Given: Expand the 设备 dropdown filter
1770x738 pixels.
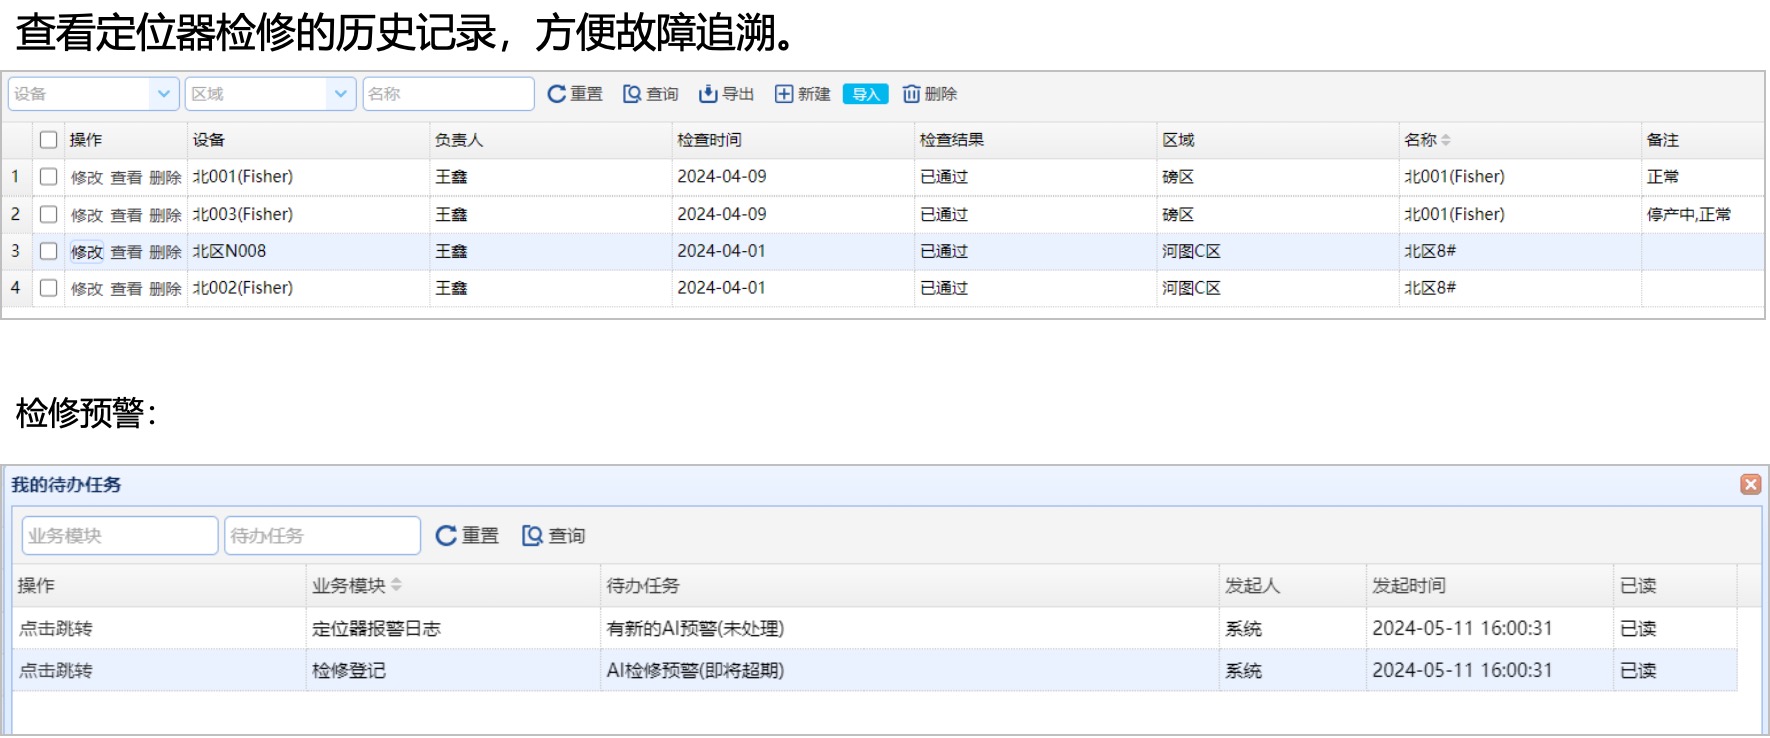Looking at the screenshot, I should [x=164, y=94].
